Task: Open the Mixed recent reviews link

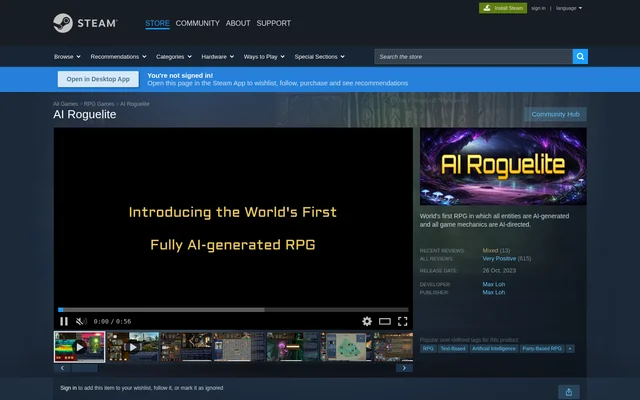Action: (x=490, y=251)
